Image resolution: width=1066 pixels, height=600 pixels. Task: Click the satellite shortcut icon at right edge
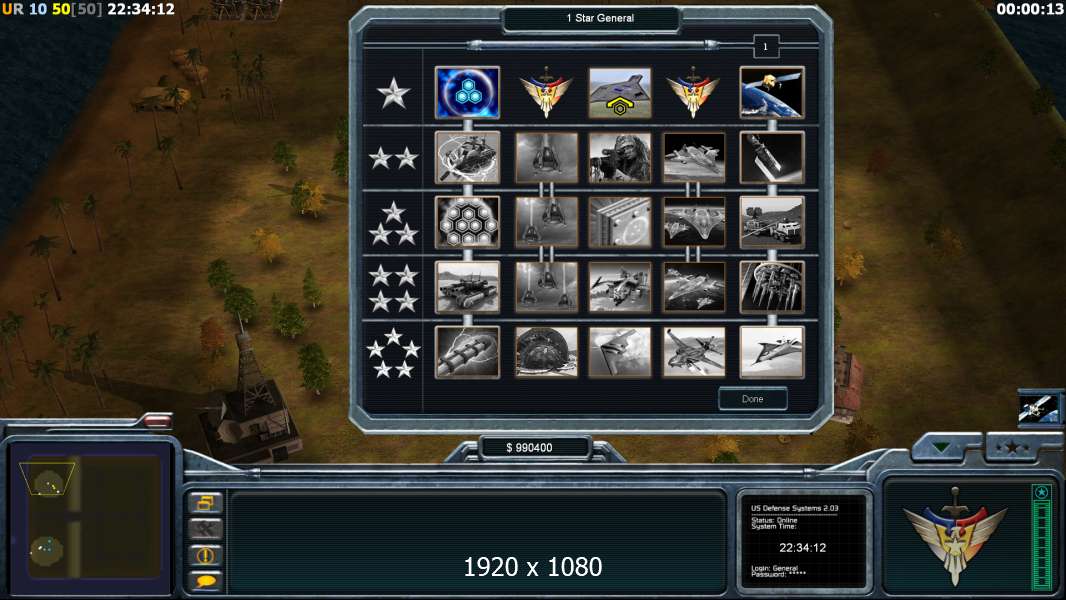[1039, 409]
